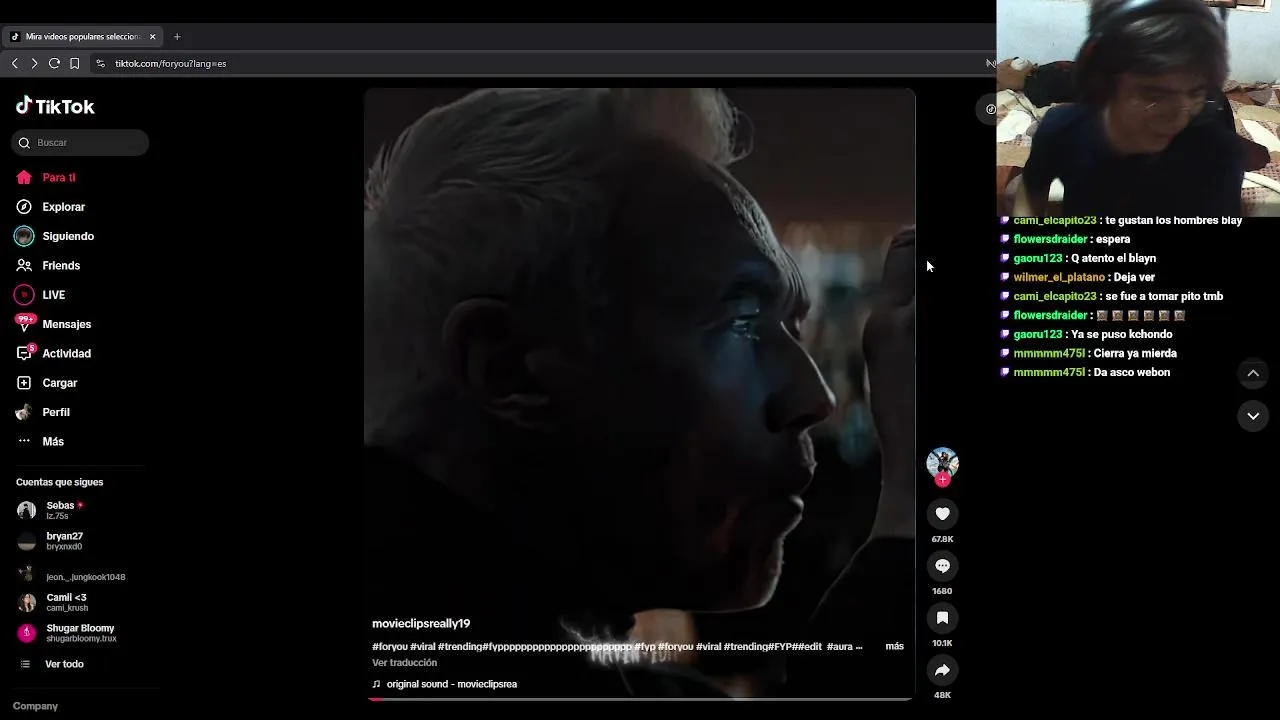Seek on the video progress bar

pos(640,698)
